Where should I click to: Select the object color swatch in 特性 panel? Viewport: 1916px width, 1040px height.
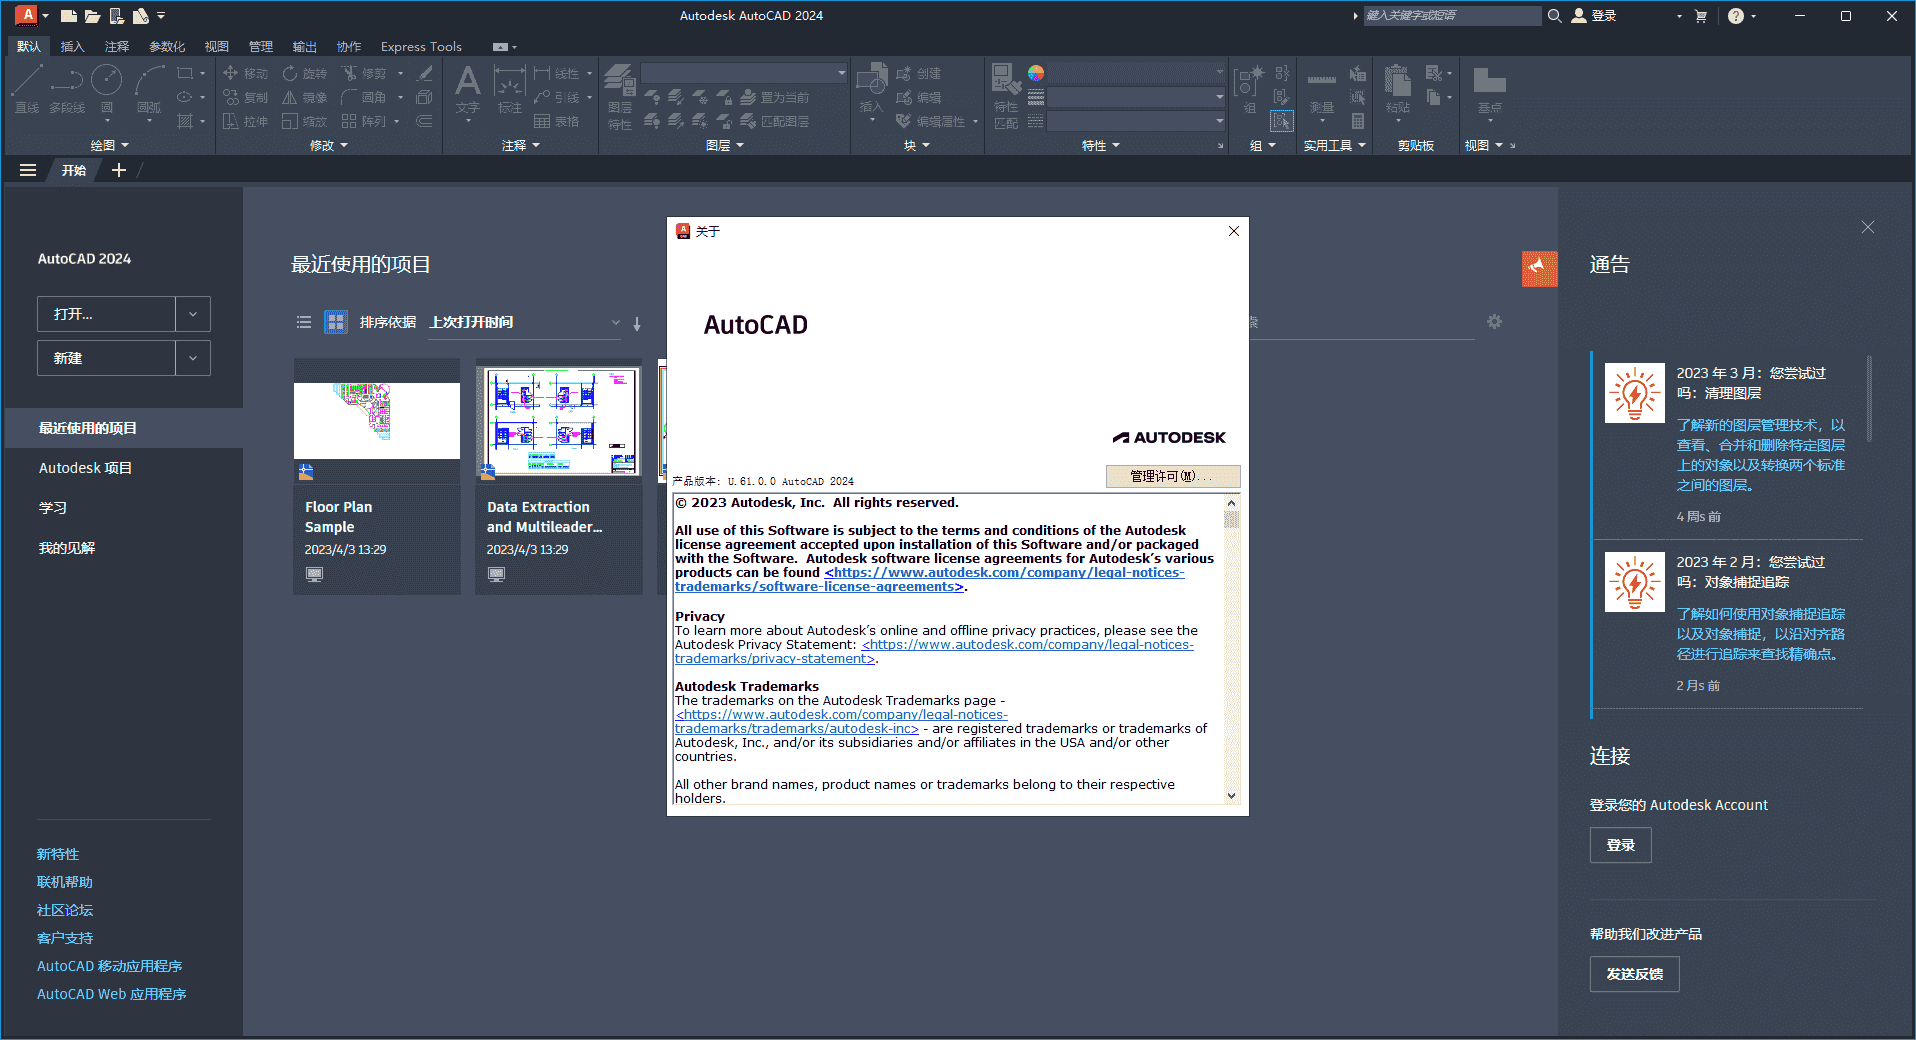(1036, 73)
